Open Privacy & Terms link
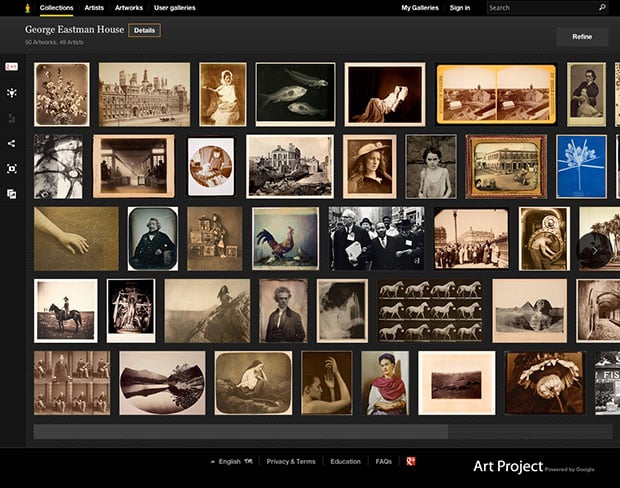Image resolution: width=620 pixels, height=488 pixels. tap(291, 462)
